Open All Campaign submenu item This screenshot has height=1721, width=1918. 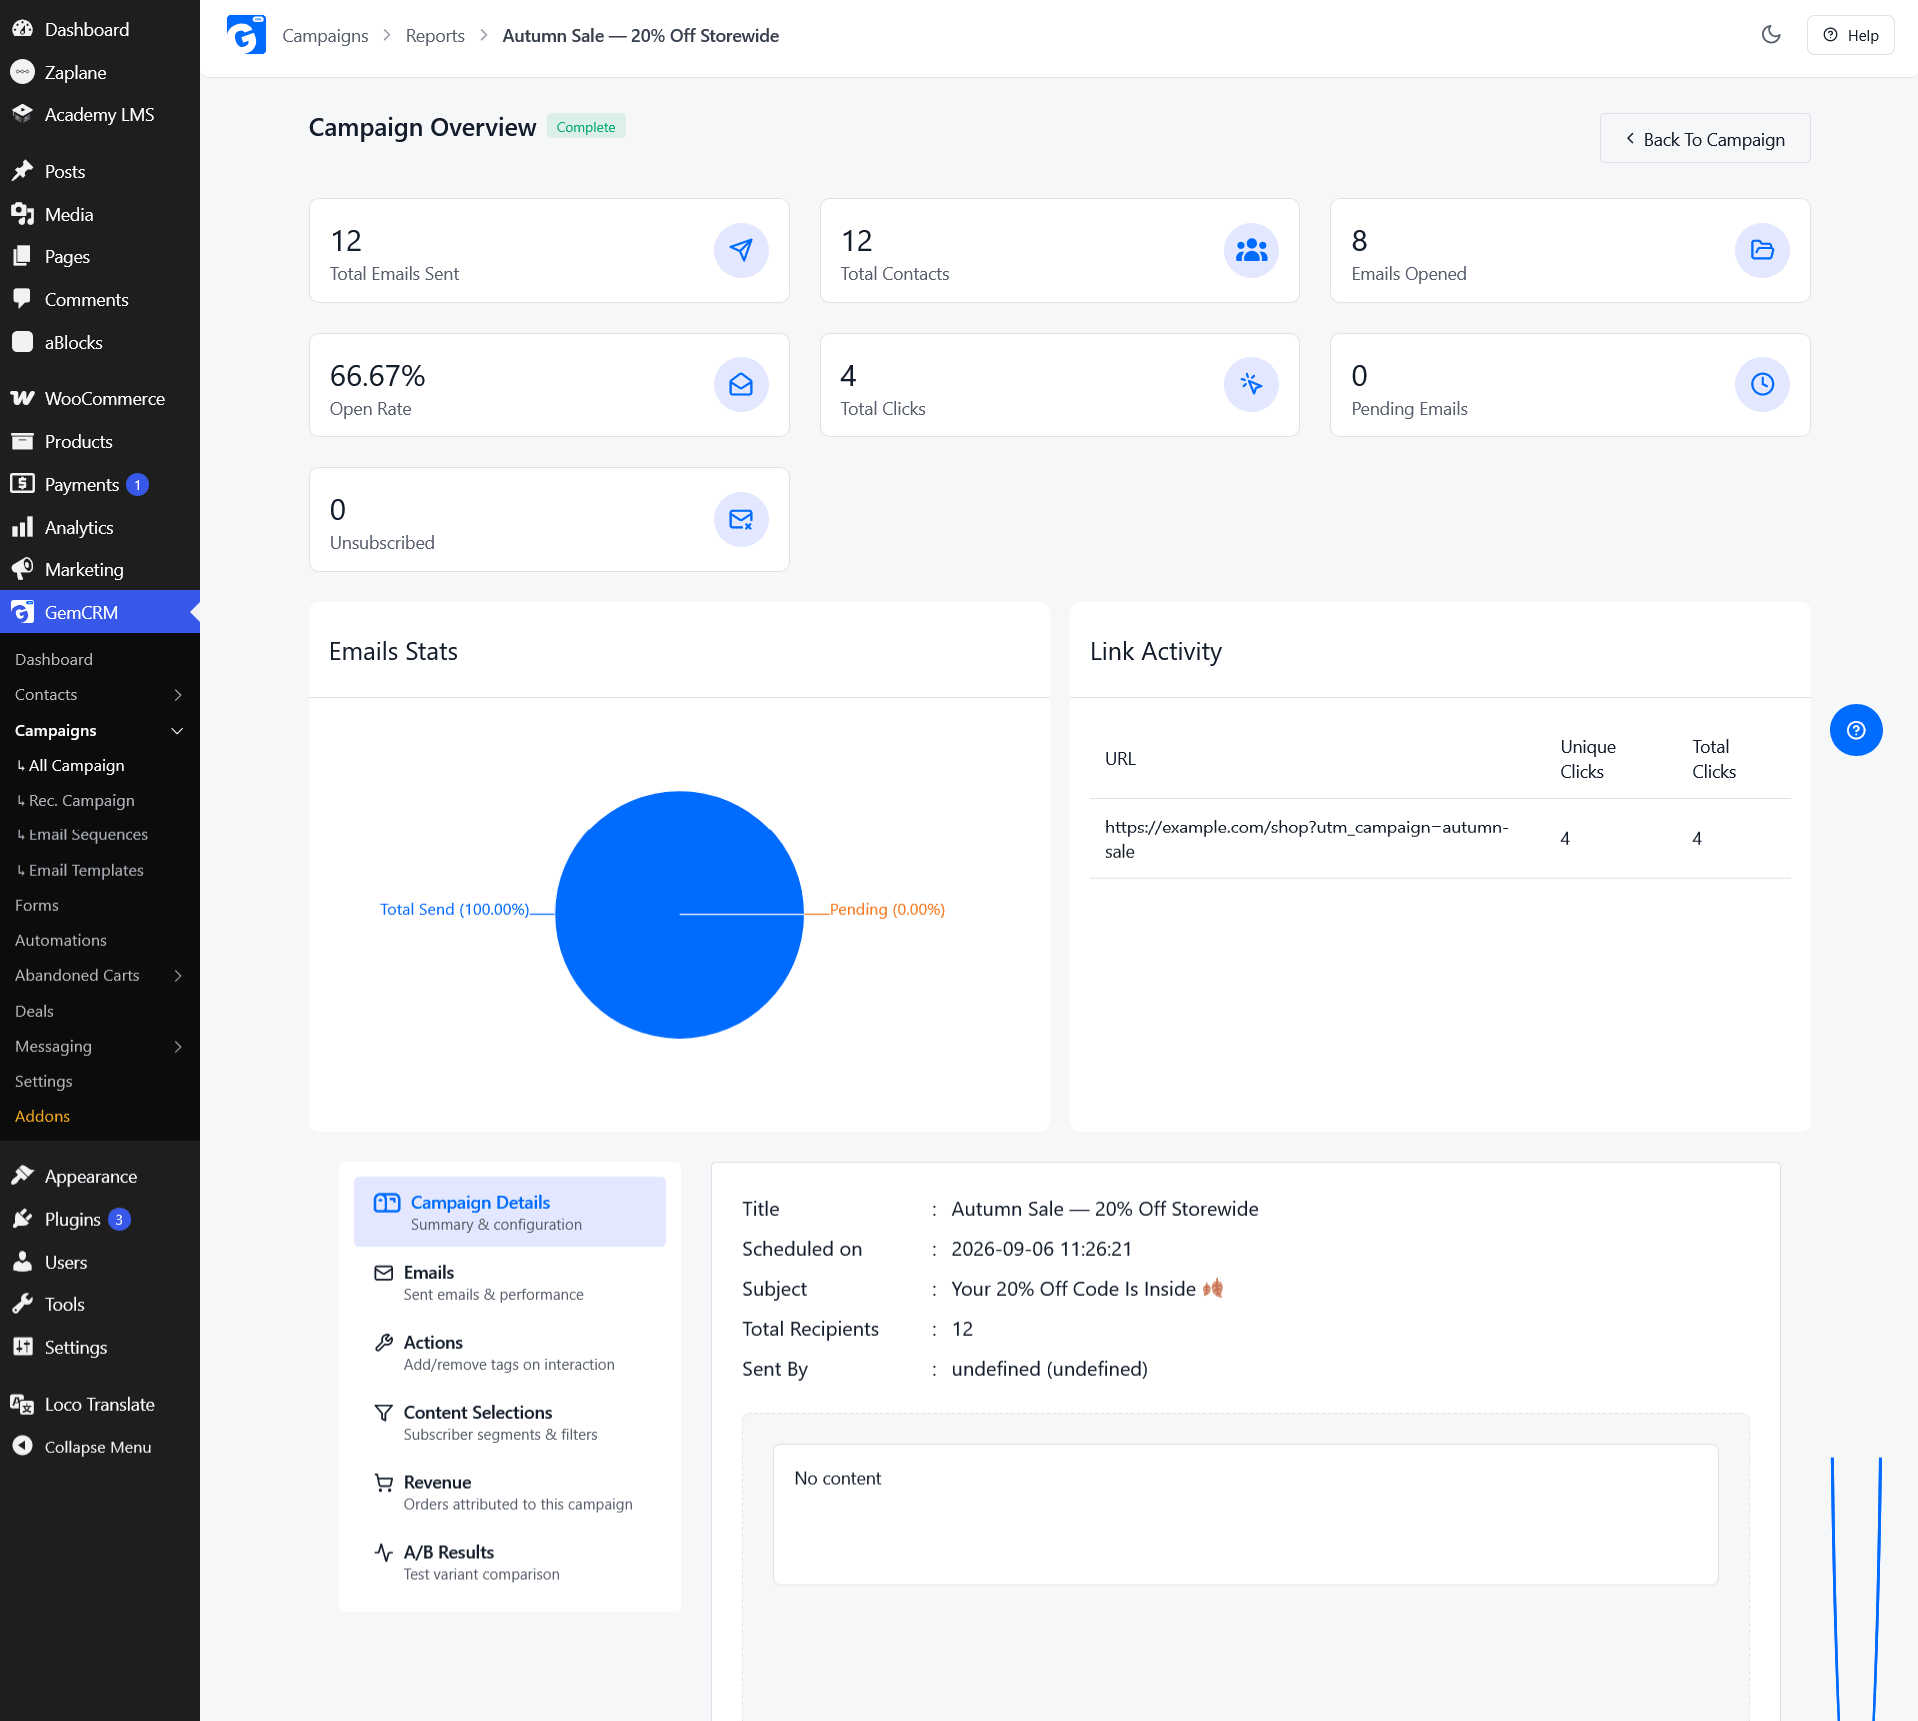tap(77, 766)
